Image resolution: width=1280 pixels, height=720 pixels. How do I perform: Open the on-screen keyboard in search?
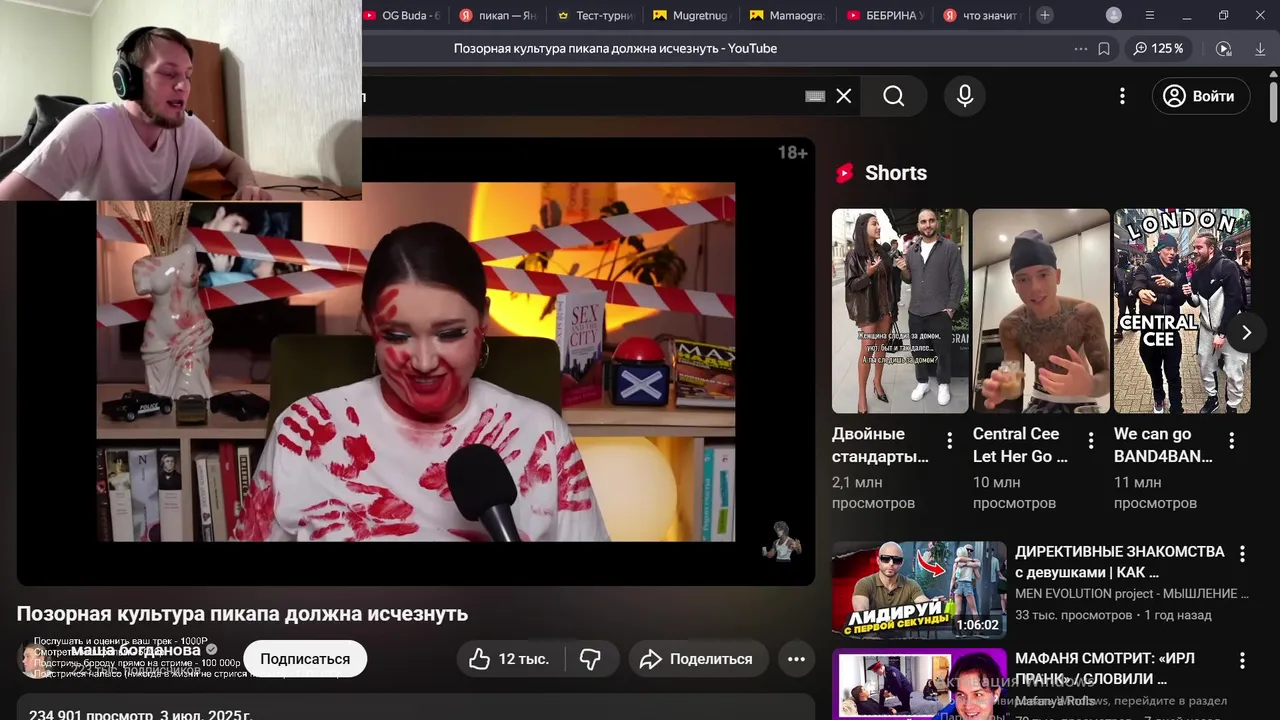pos(815,96)
